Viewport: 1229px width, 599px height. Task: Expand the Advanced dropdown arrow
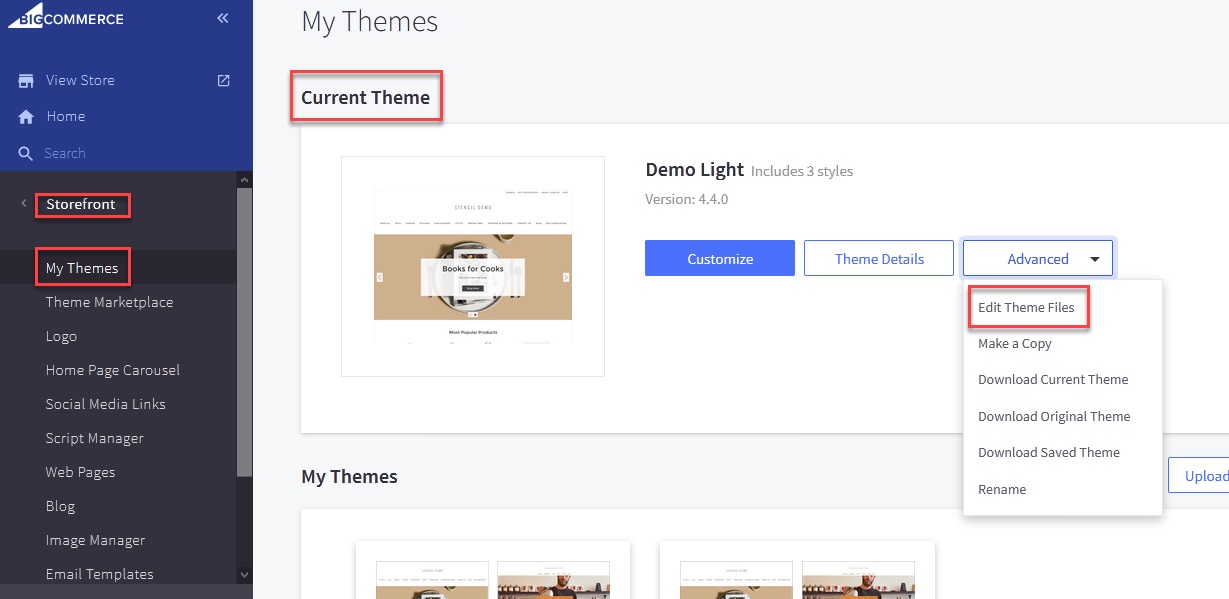point(1095,259)
